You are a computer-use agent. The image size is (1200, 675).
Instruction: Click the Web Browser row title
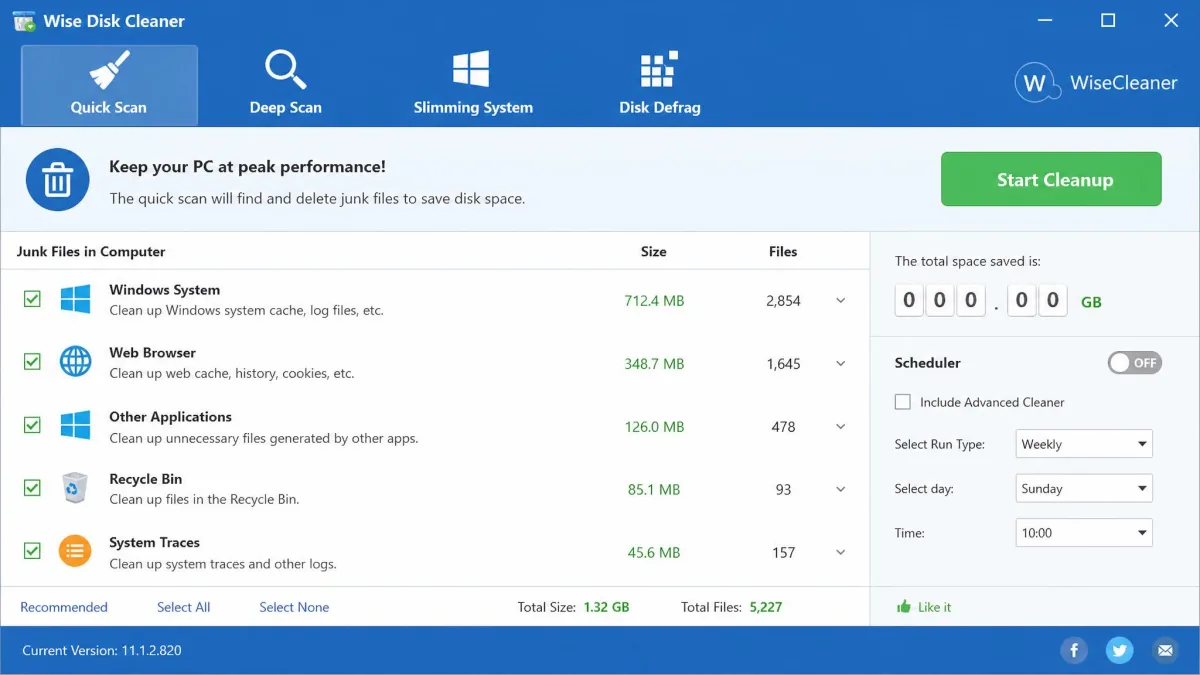click(153, 353)
